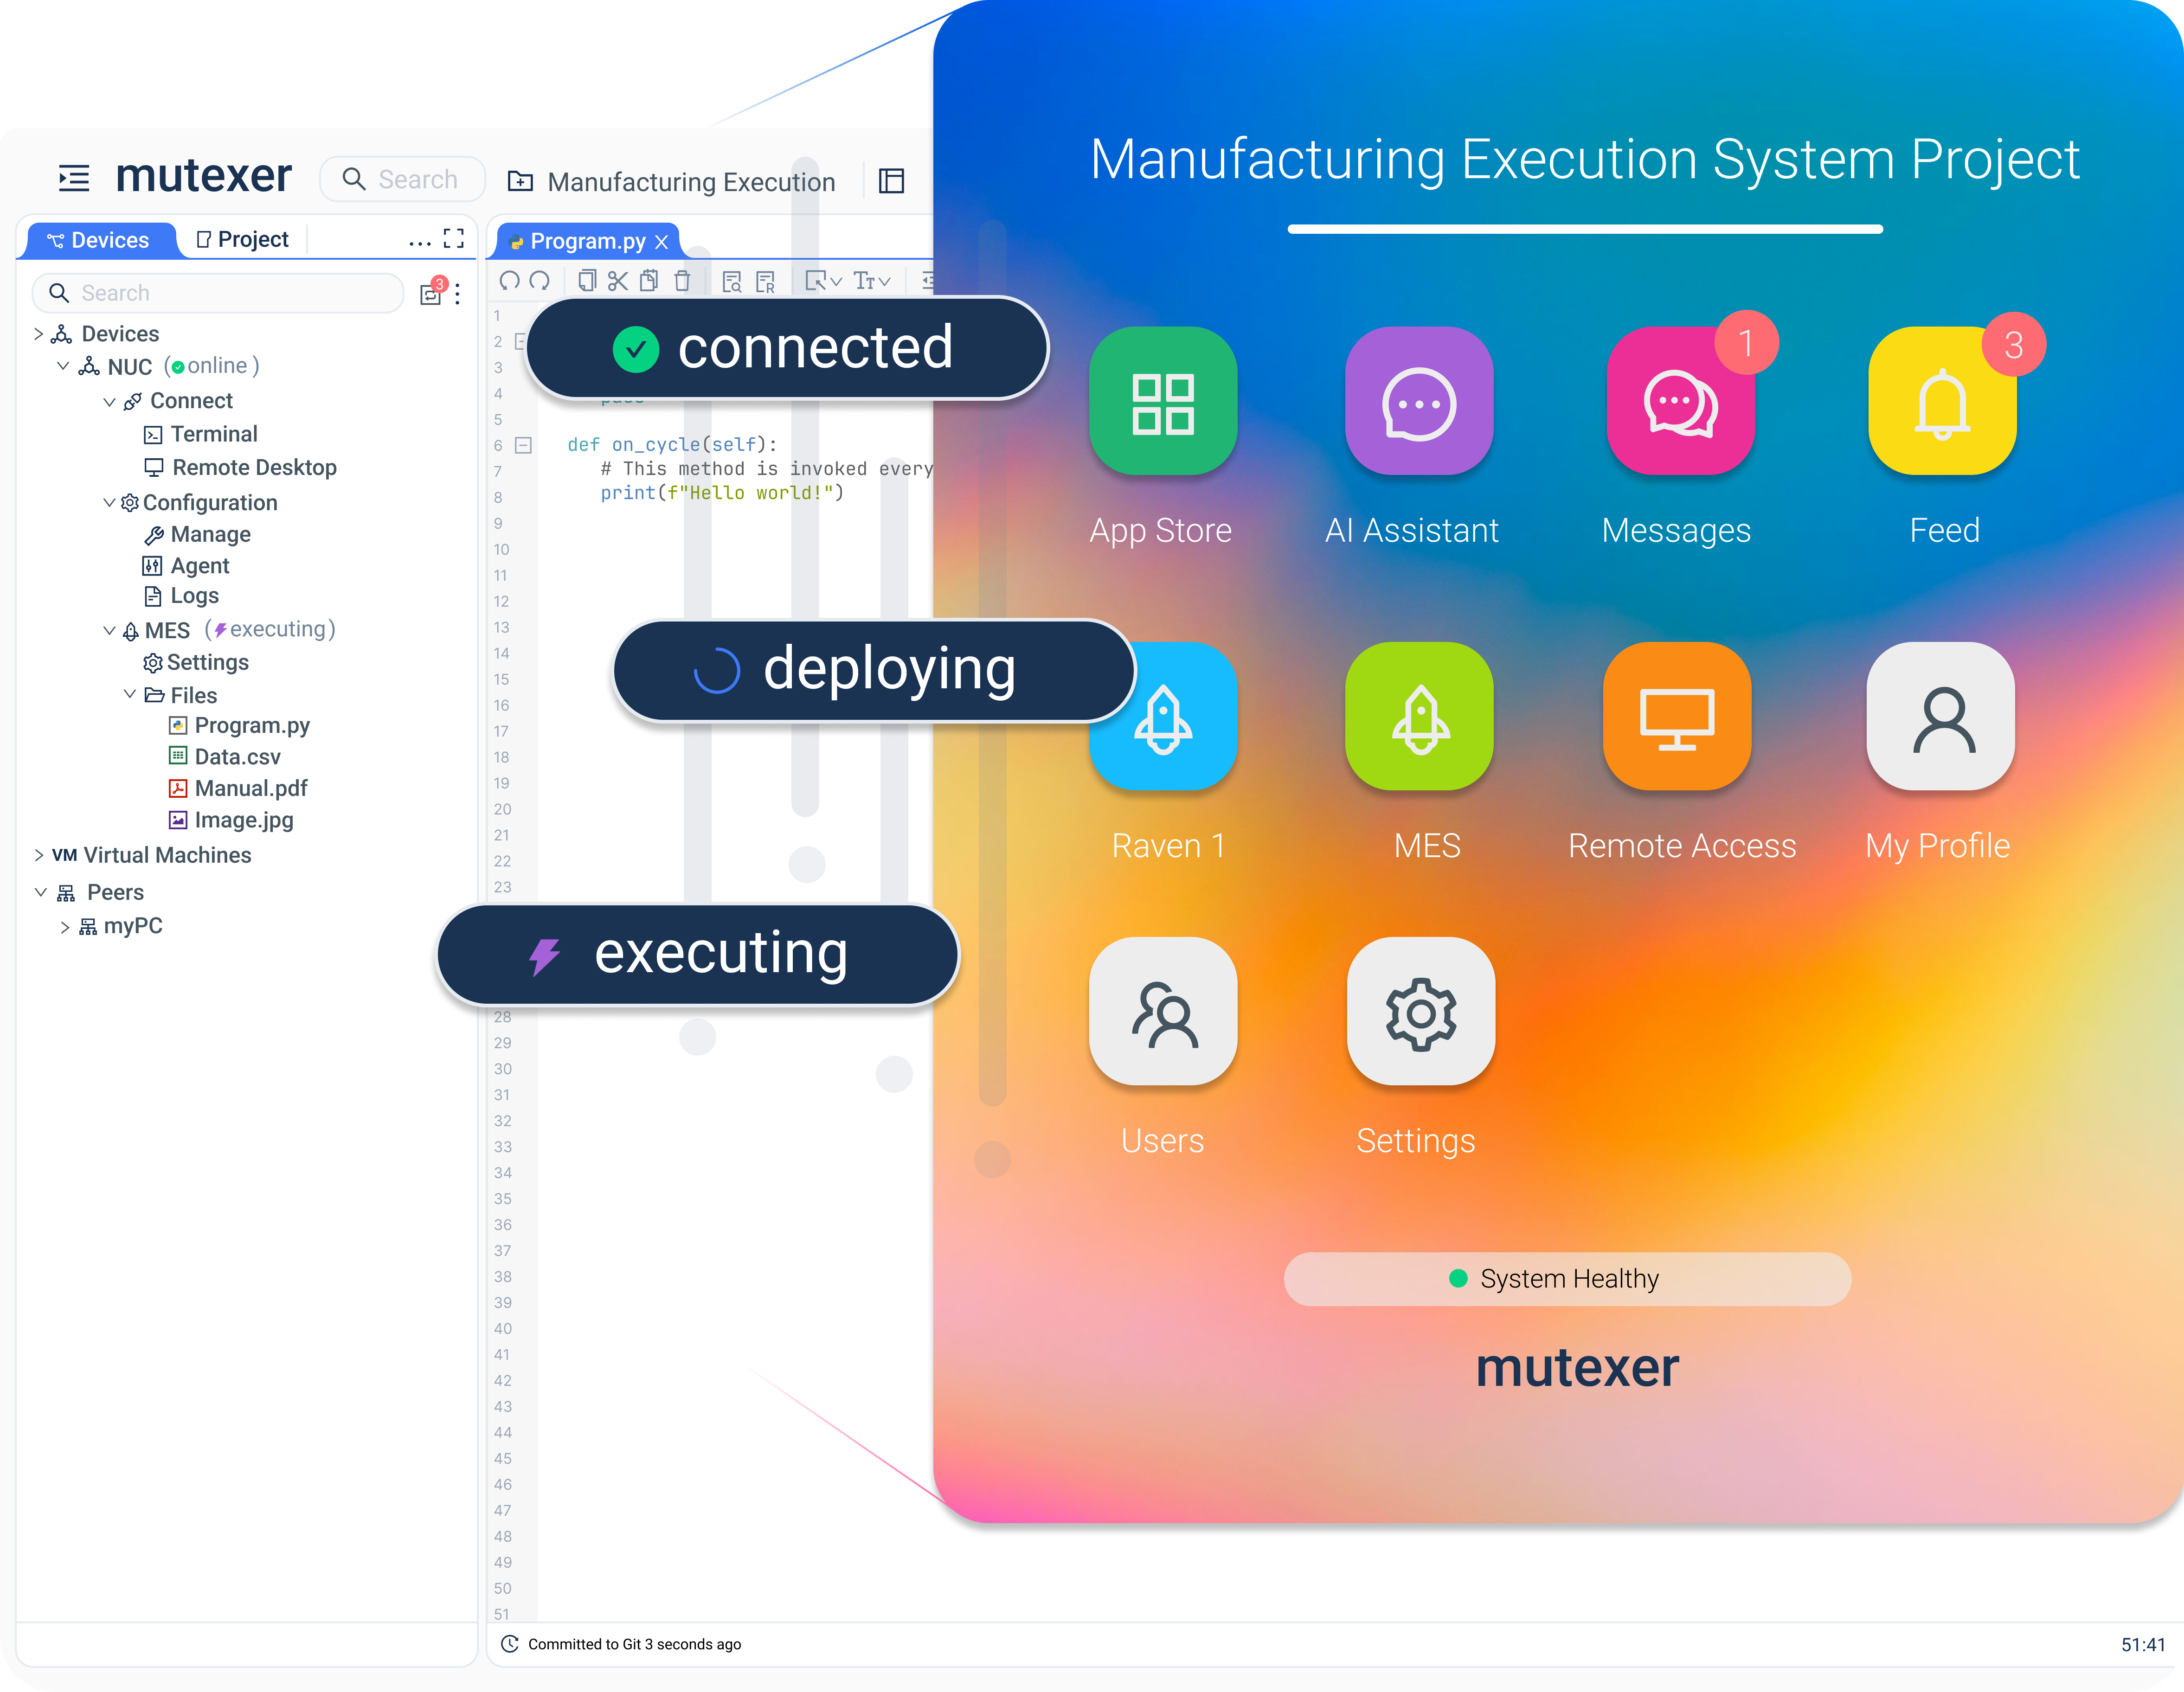
Task: Select Data.csv in Files tree
Action: (x=225, y=757)
